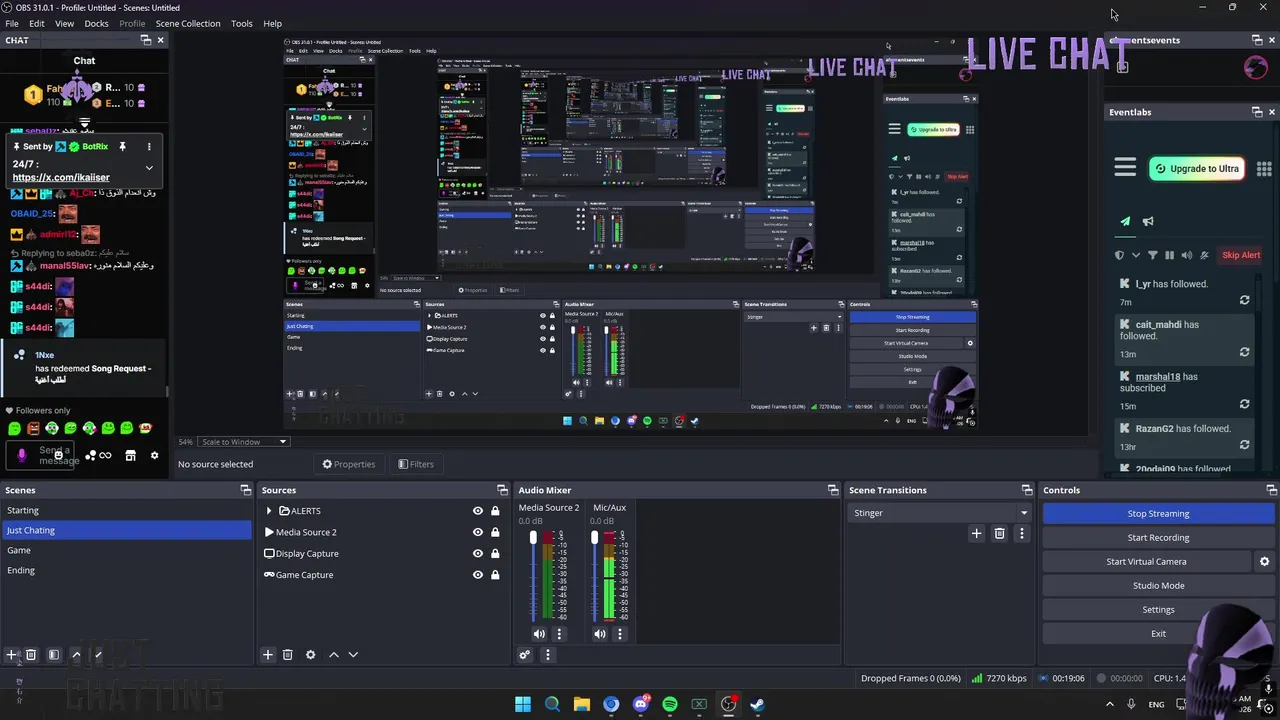
Task: Move source down in Sources list
Action: [x=353, y=655]
